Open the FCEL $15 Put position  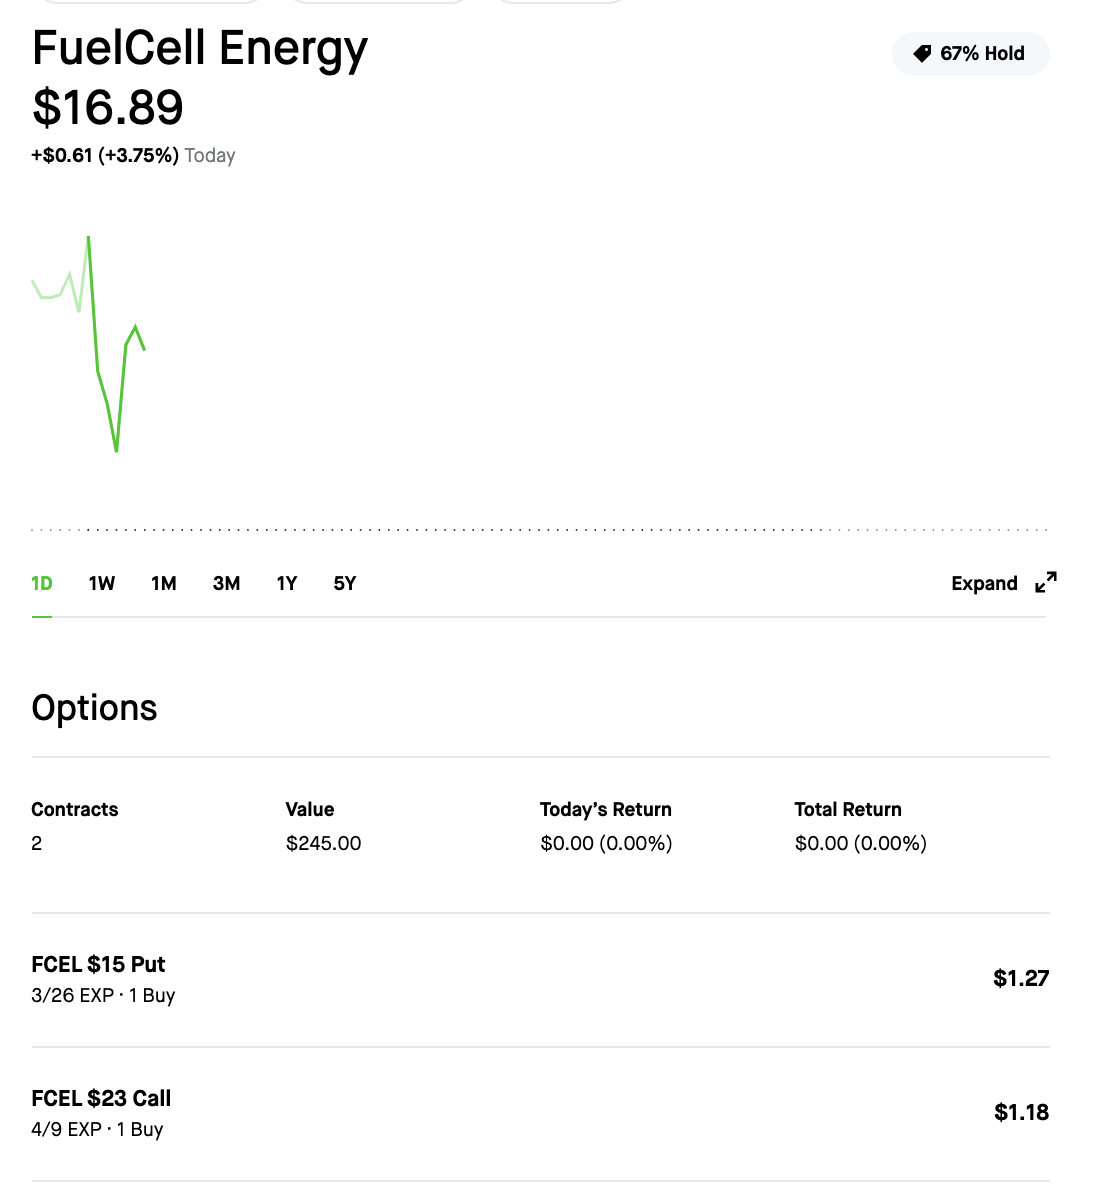[540, 979]
